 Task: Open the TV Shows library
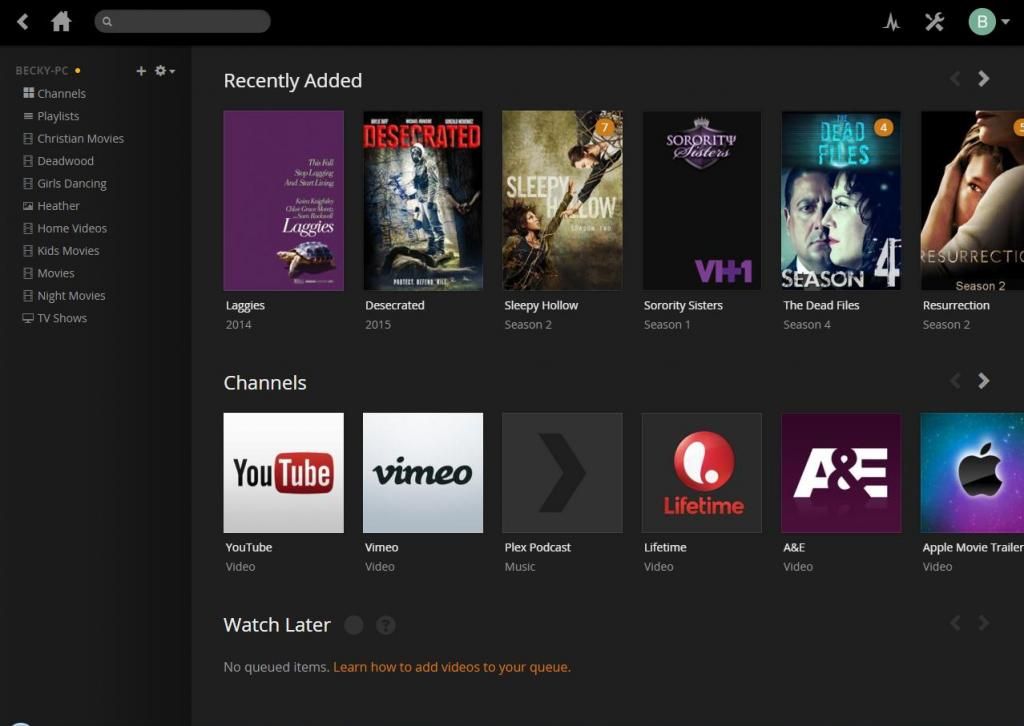point(61,318)
